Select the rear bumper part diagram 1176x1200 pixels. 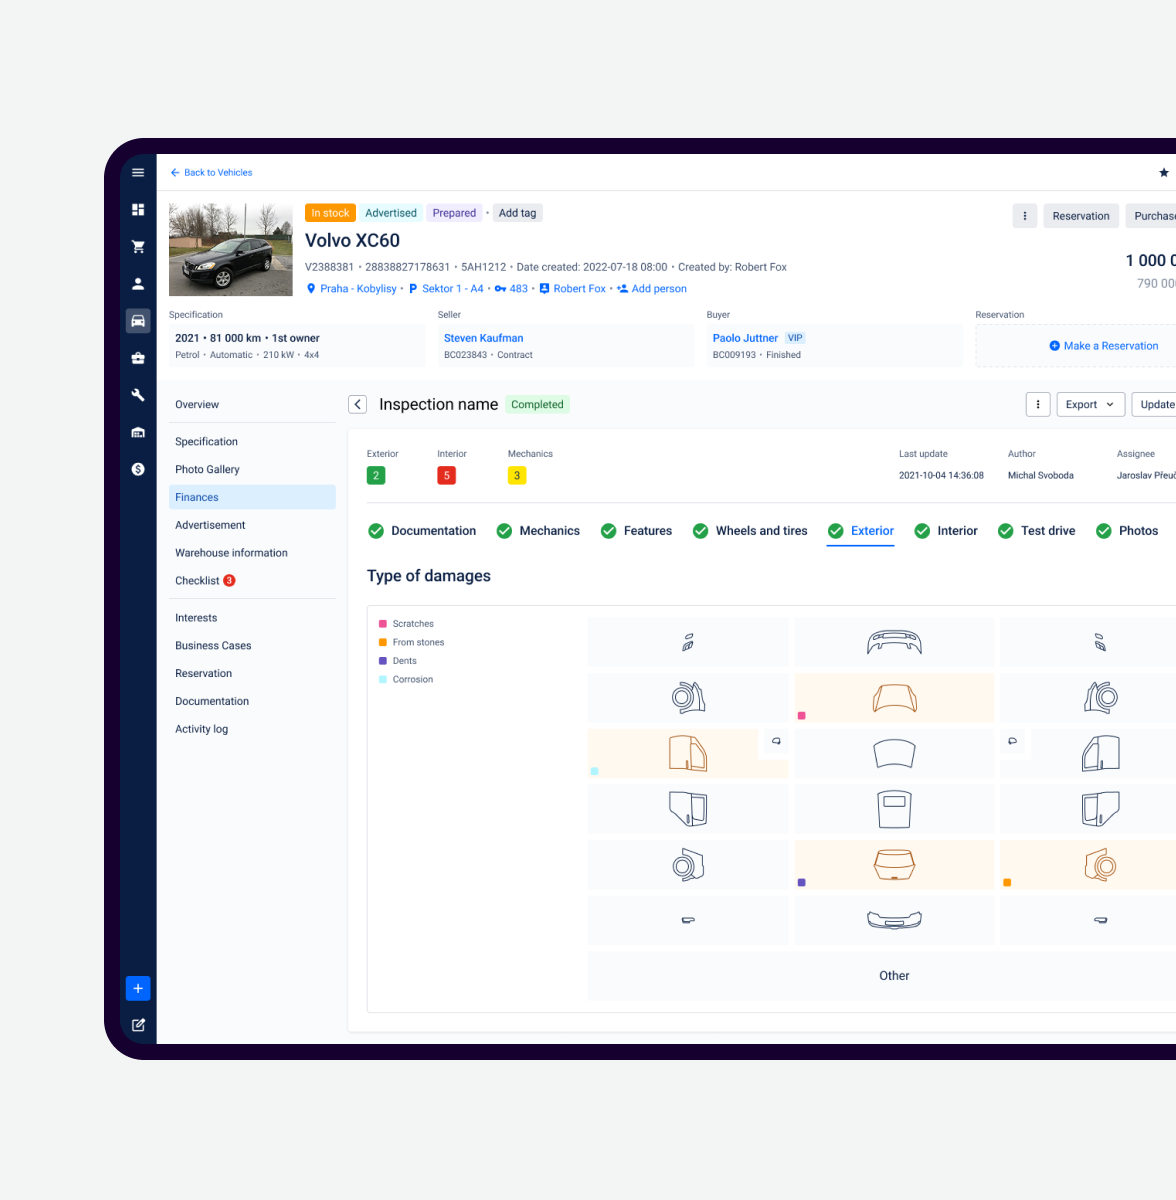pyautogui.click(x=894, y=920)
